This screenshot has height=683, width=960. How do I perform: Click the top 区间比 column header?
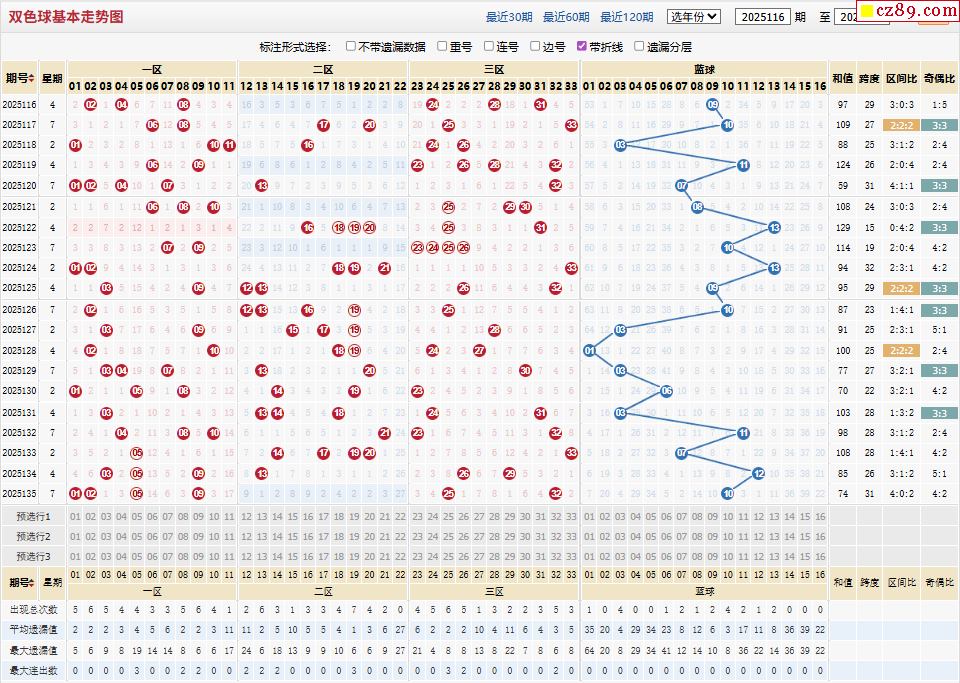pos(902,78)
